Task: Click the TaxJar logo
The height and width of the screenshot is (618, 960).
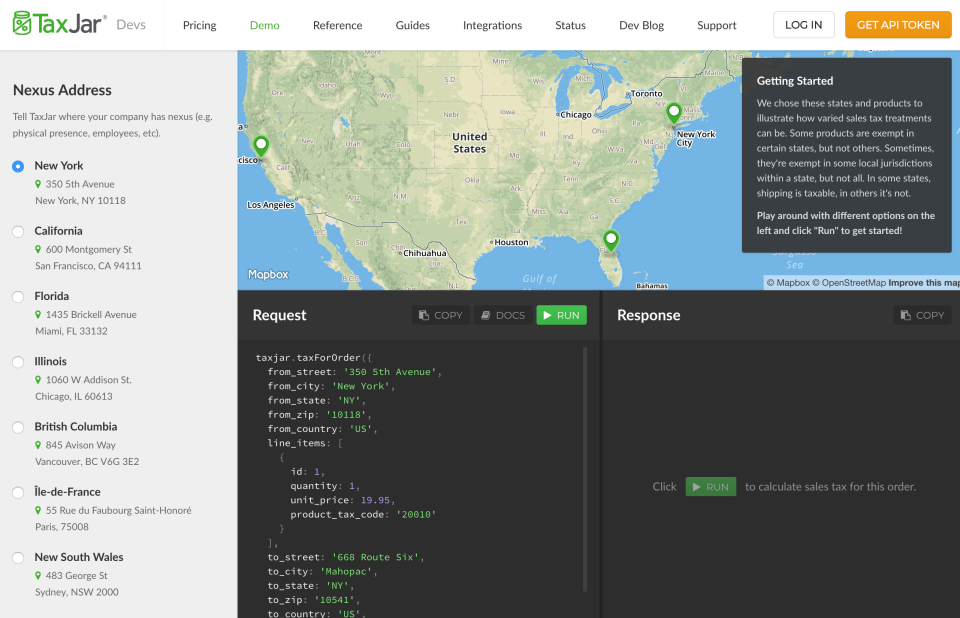Action: click(59, 24)
